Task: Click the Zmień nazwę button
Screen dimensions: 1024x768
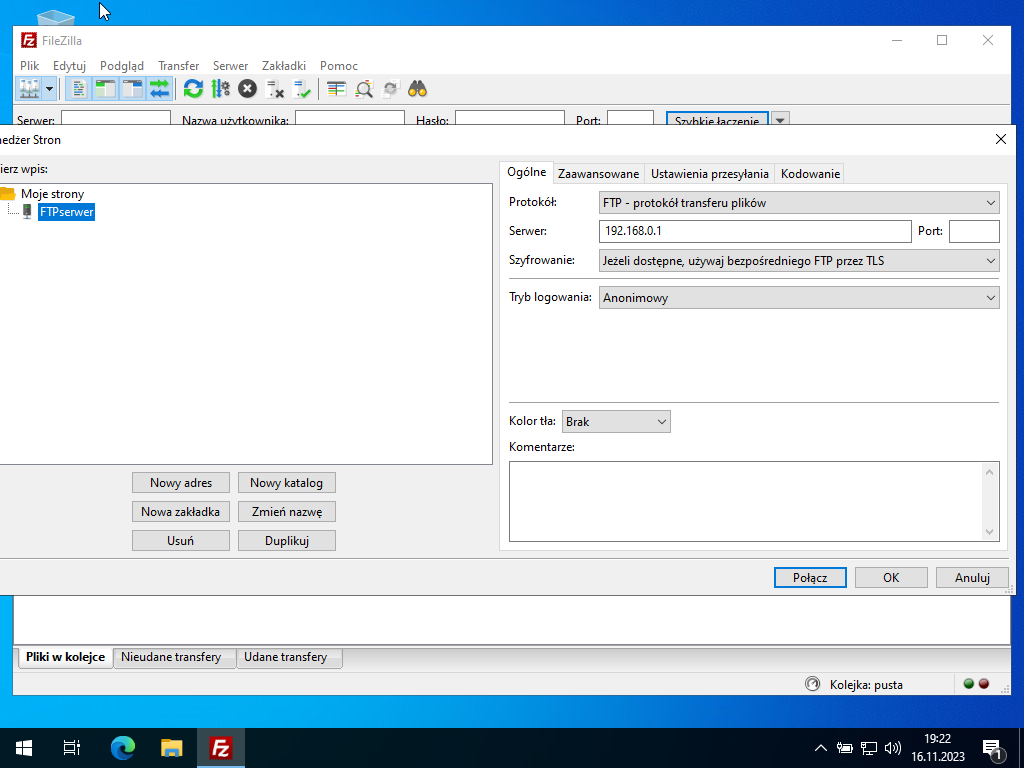Action: [287, 511]
